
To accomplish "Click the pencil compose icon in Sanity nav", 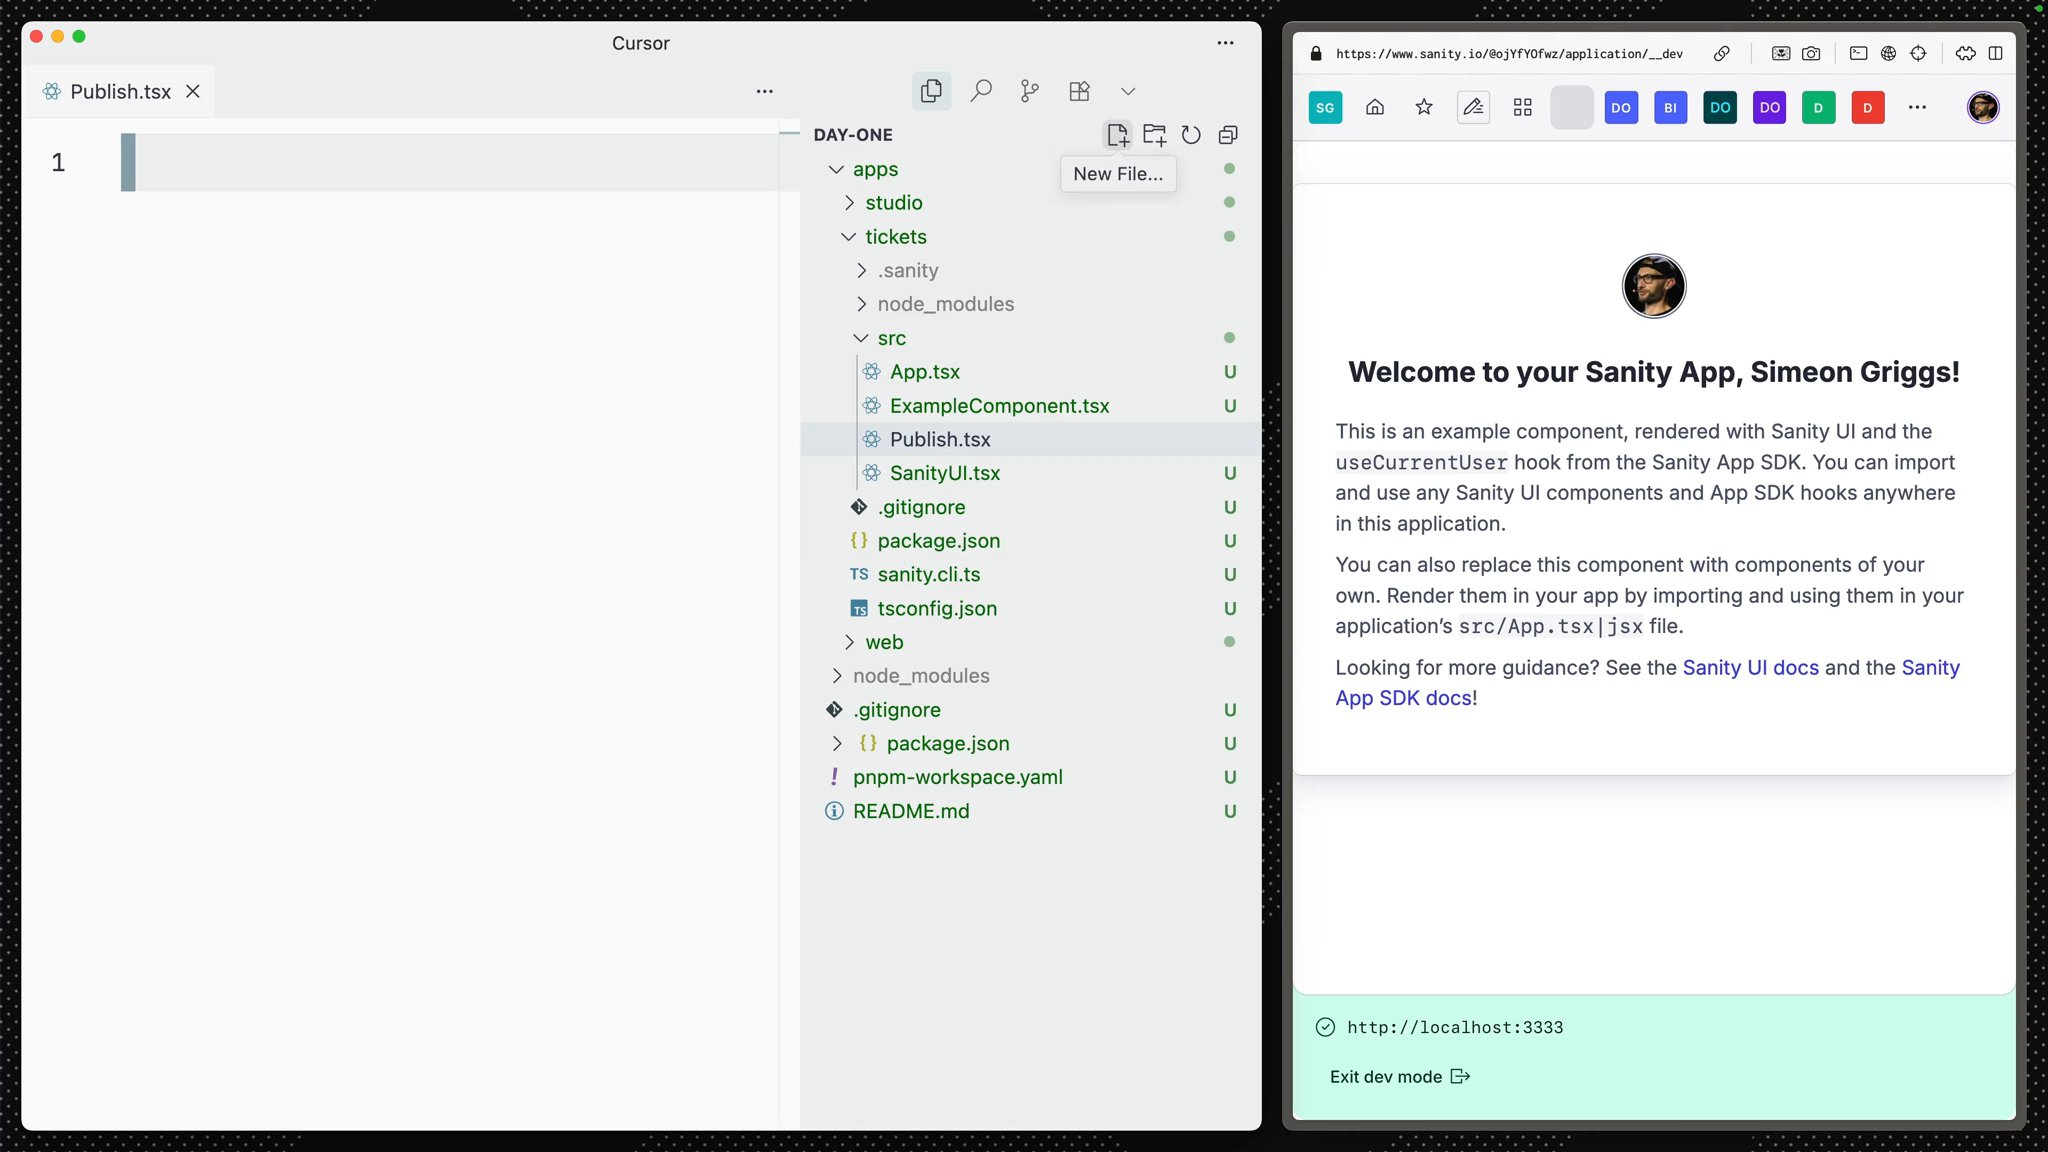I will (1473, 107).
